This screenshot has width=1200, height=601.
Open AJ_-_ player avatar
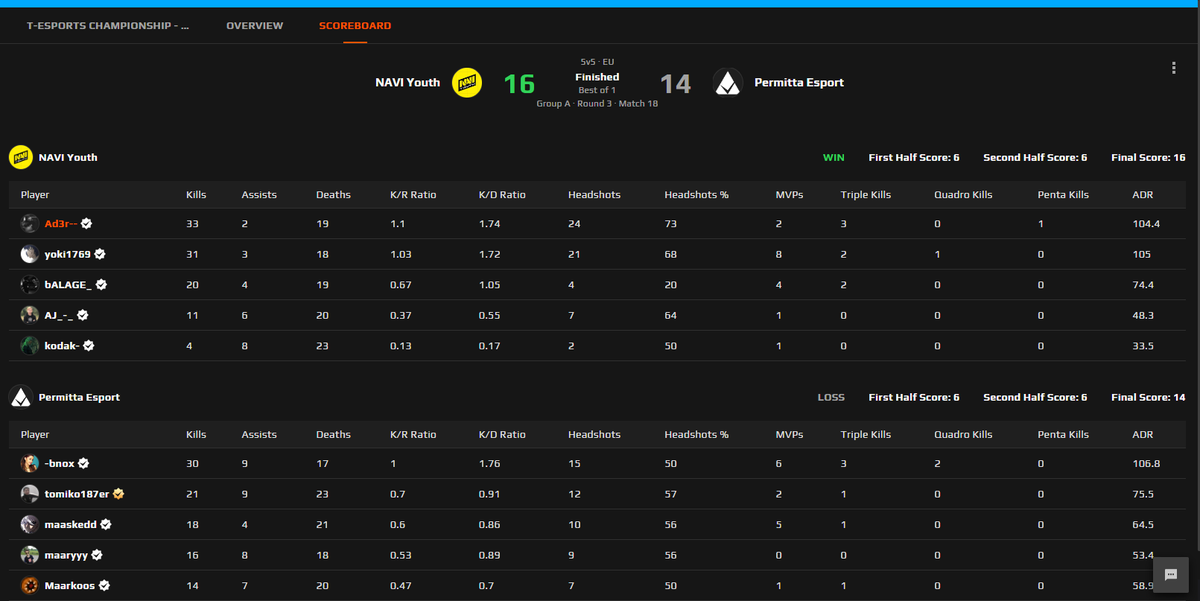pyautogui.click(x=30, y=315)
